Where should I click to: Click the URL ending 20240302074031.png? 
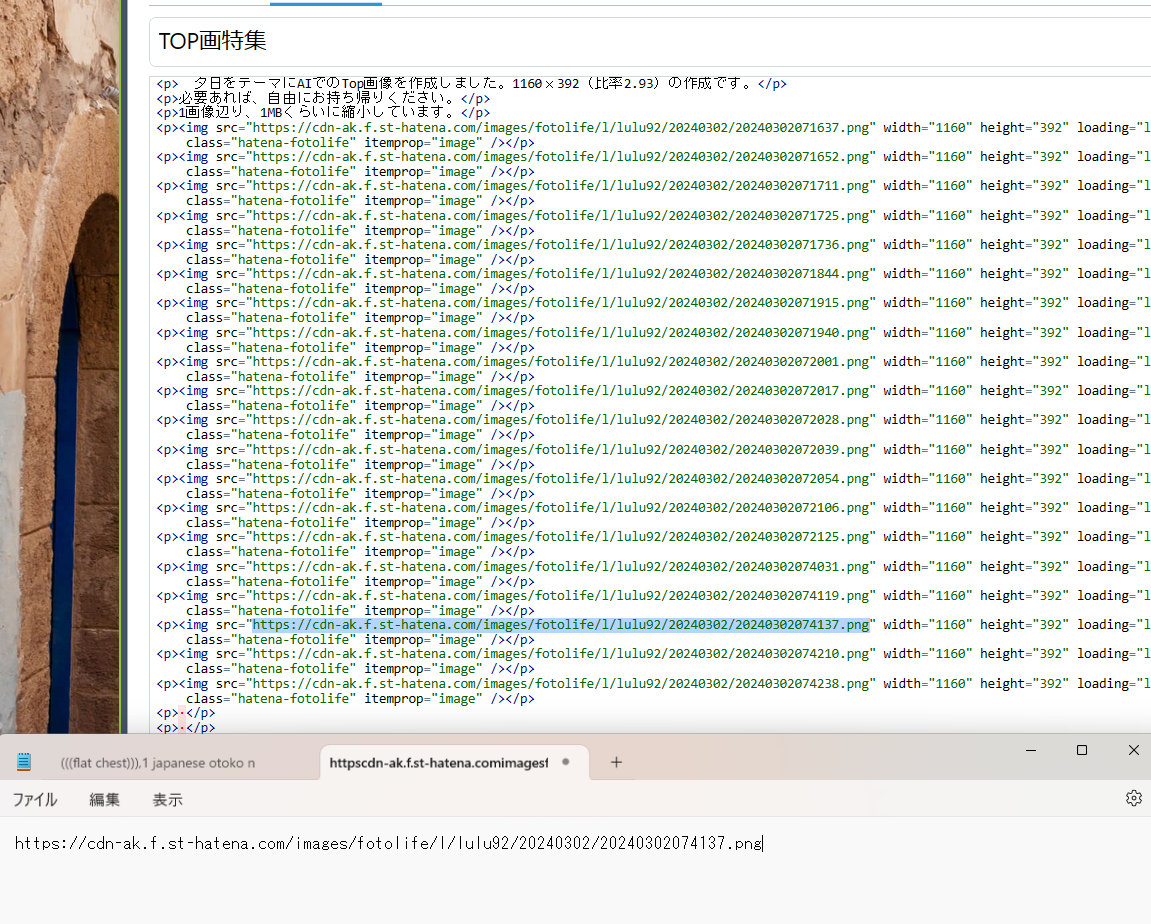click(561, 567)
